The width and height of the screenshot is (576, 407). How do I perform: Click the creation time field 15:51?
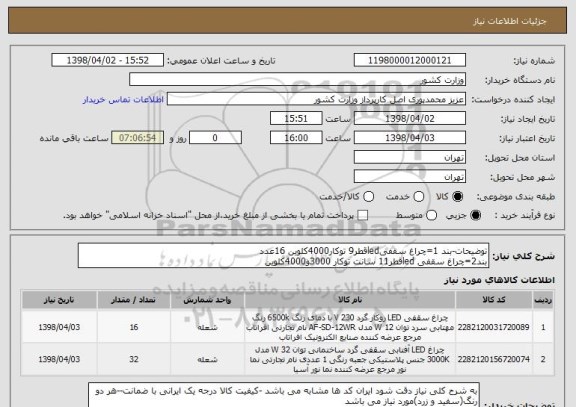coord(296,119)
